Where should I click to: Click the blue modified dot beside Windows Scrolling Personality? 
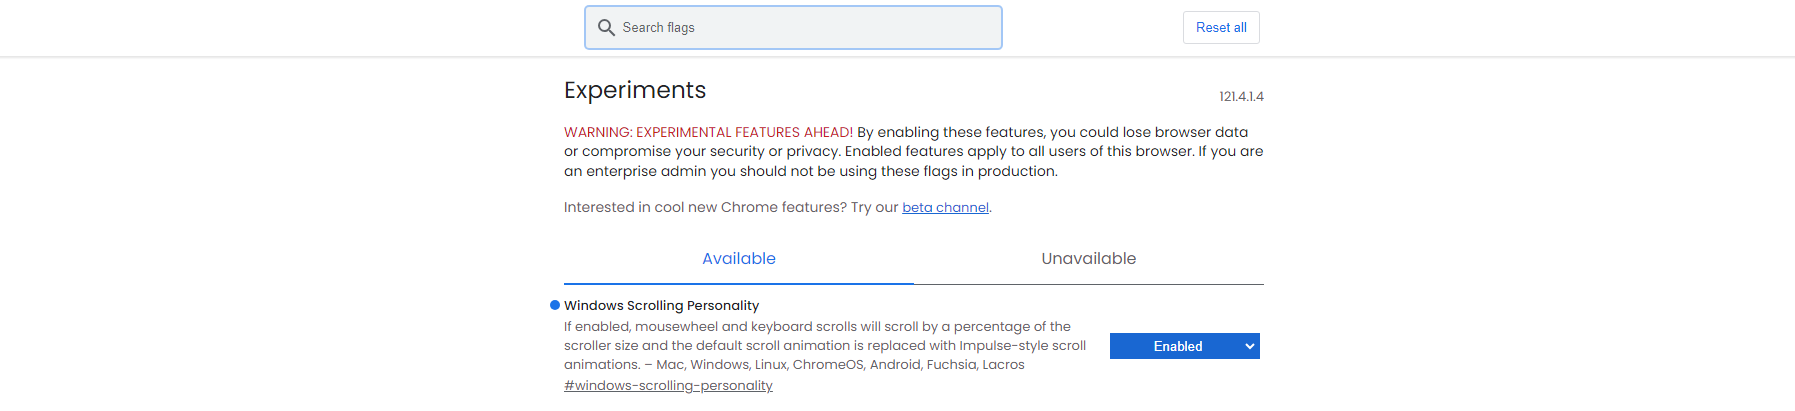[555, 305]
